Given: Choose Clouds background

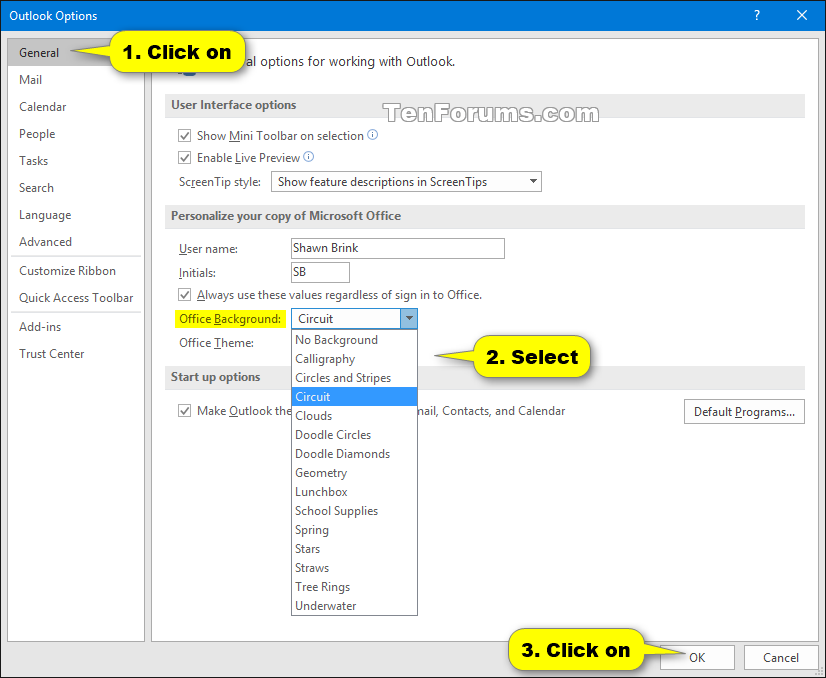Looking at the screenshot, I should pos(354,416).
